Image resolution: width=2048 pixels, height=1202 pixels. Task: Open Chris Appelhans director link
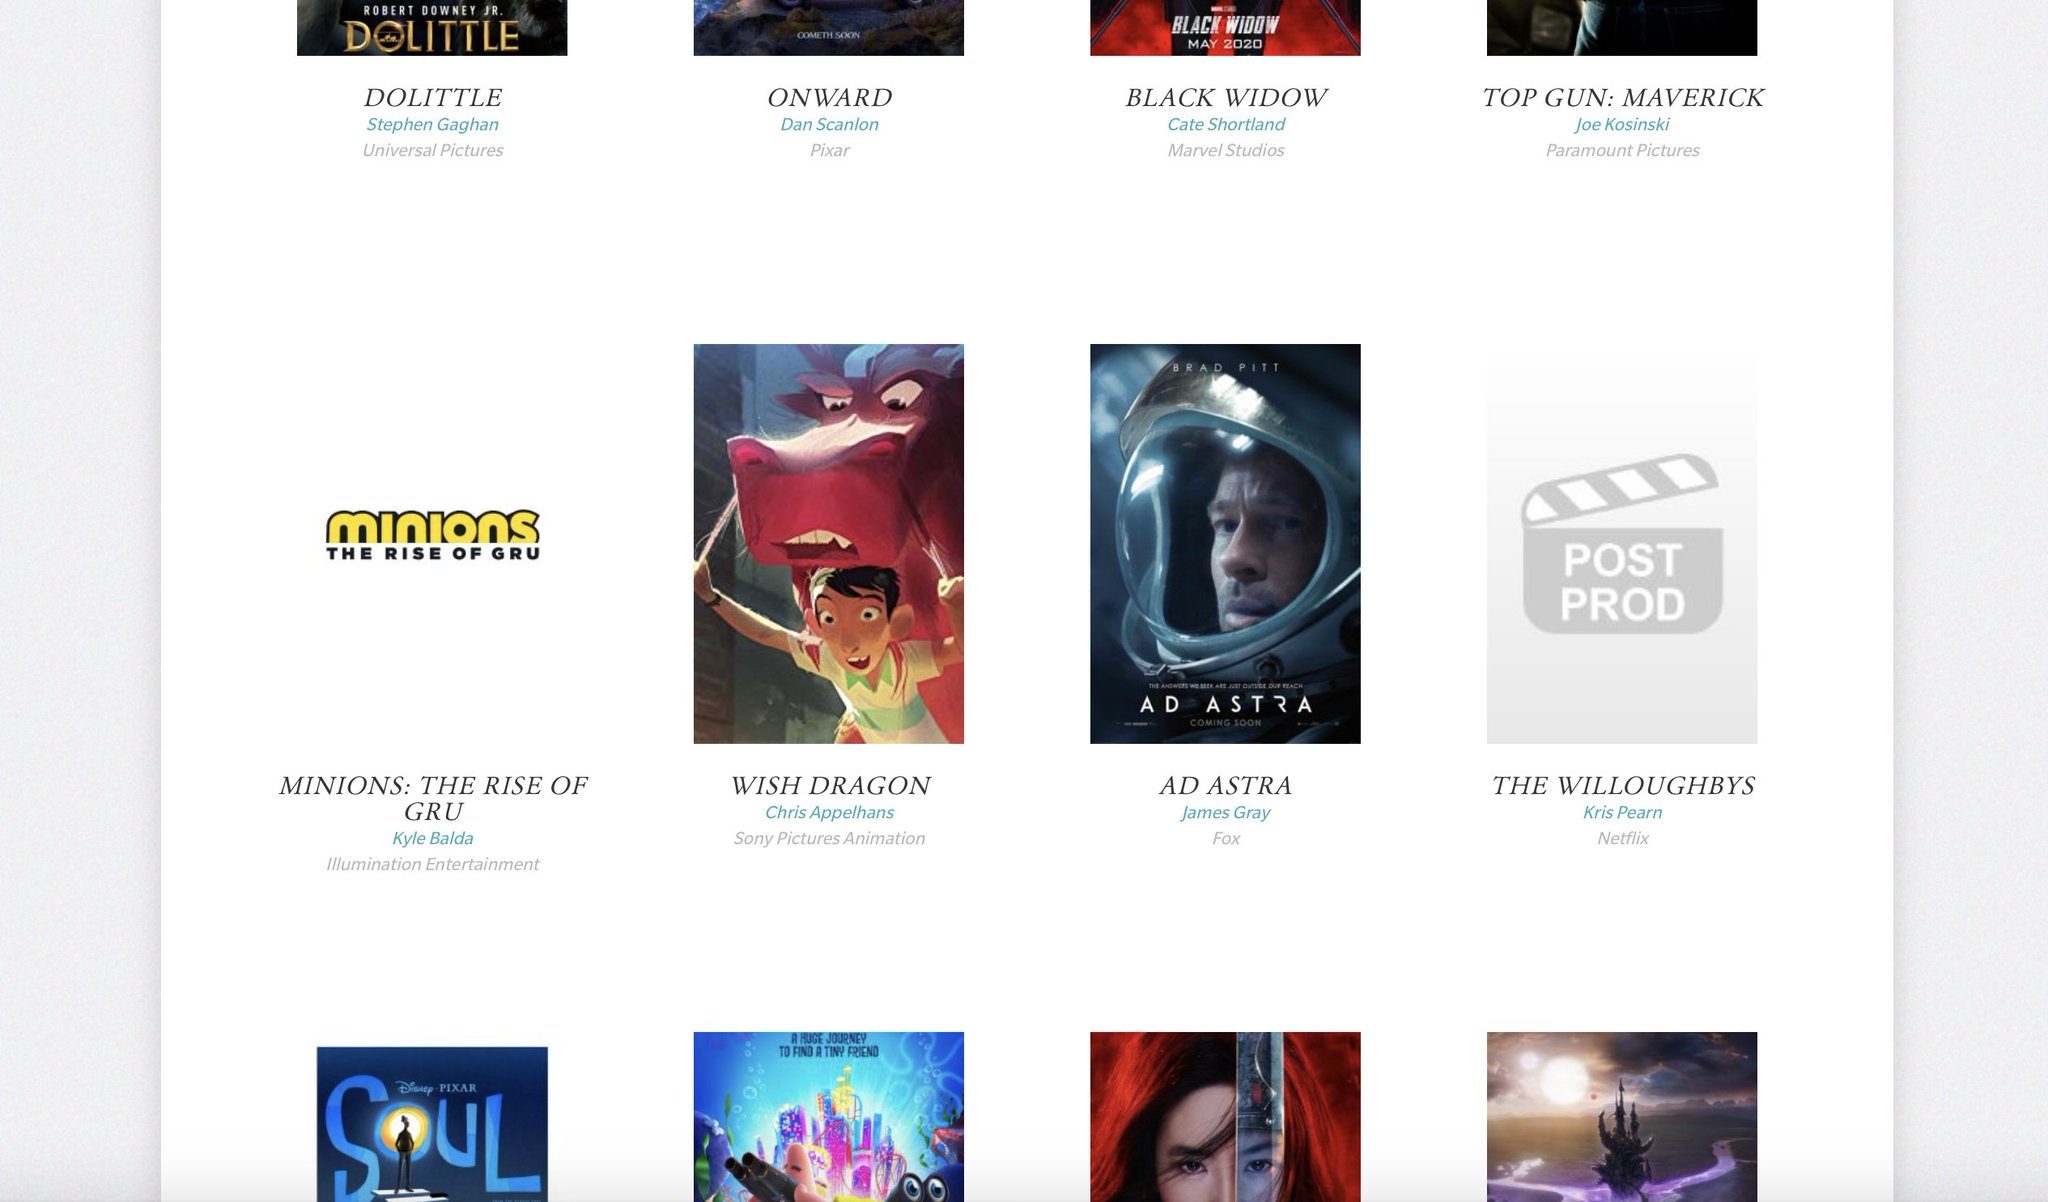pyautogui.click(x=829, y=812)
